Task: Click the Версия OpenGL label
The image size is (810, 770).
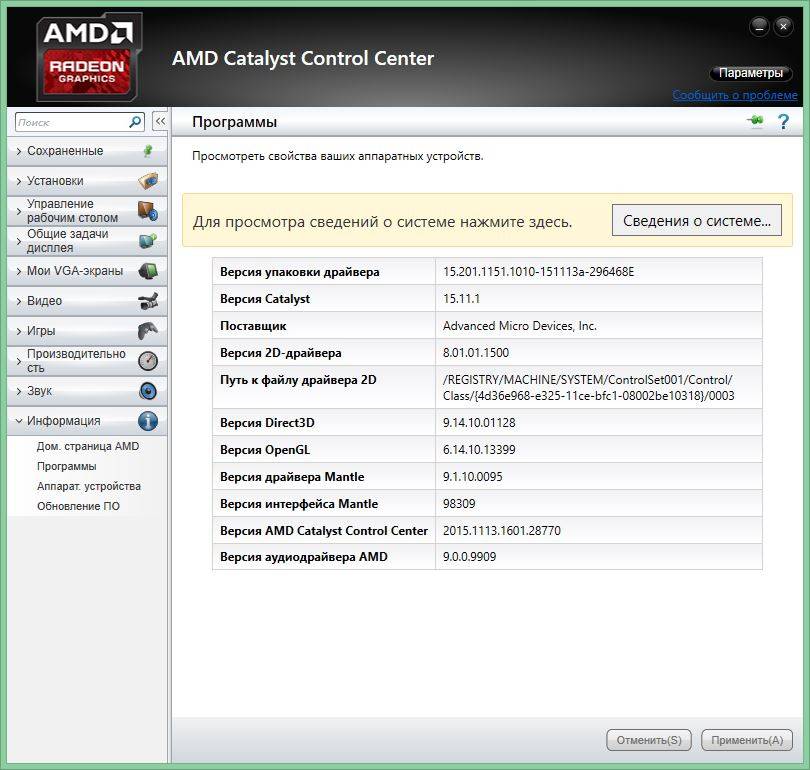Action: click(x=265, y=449)
